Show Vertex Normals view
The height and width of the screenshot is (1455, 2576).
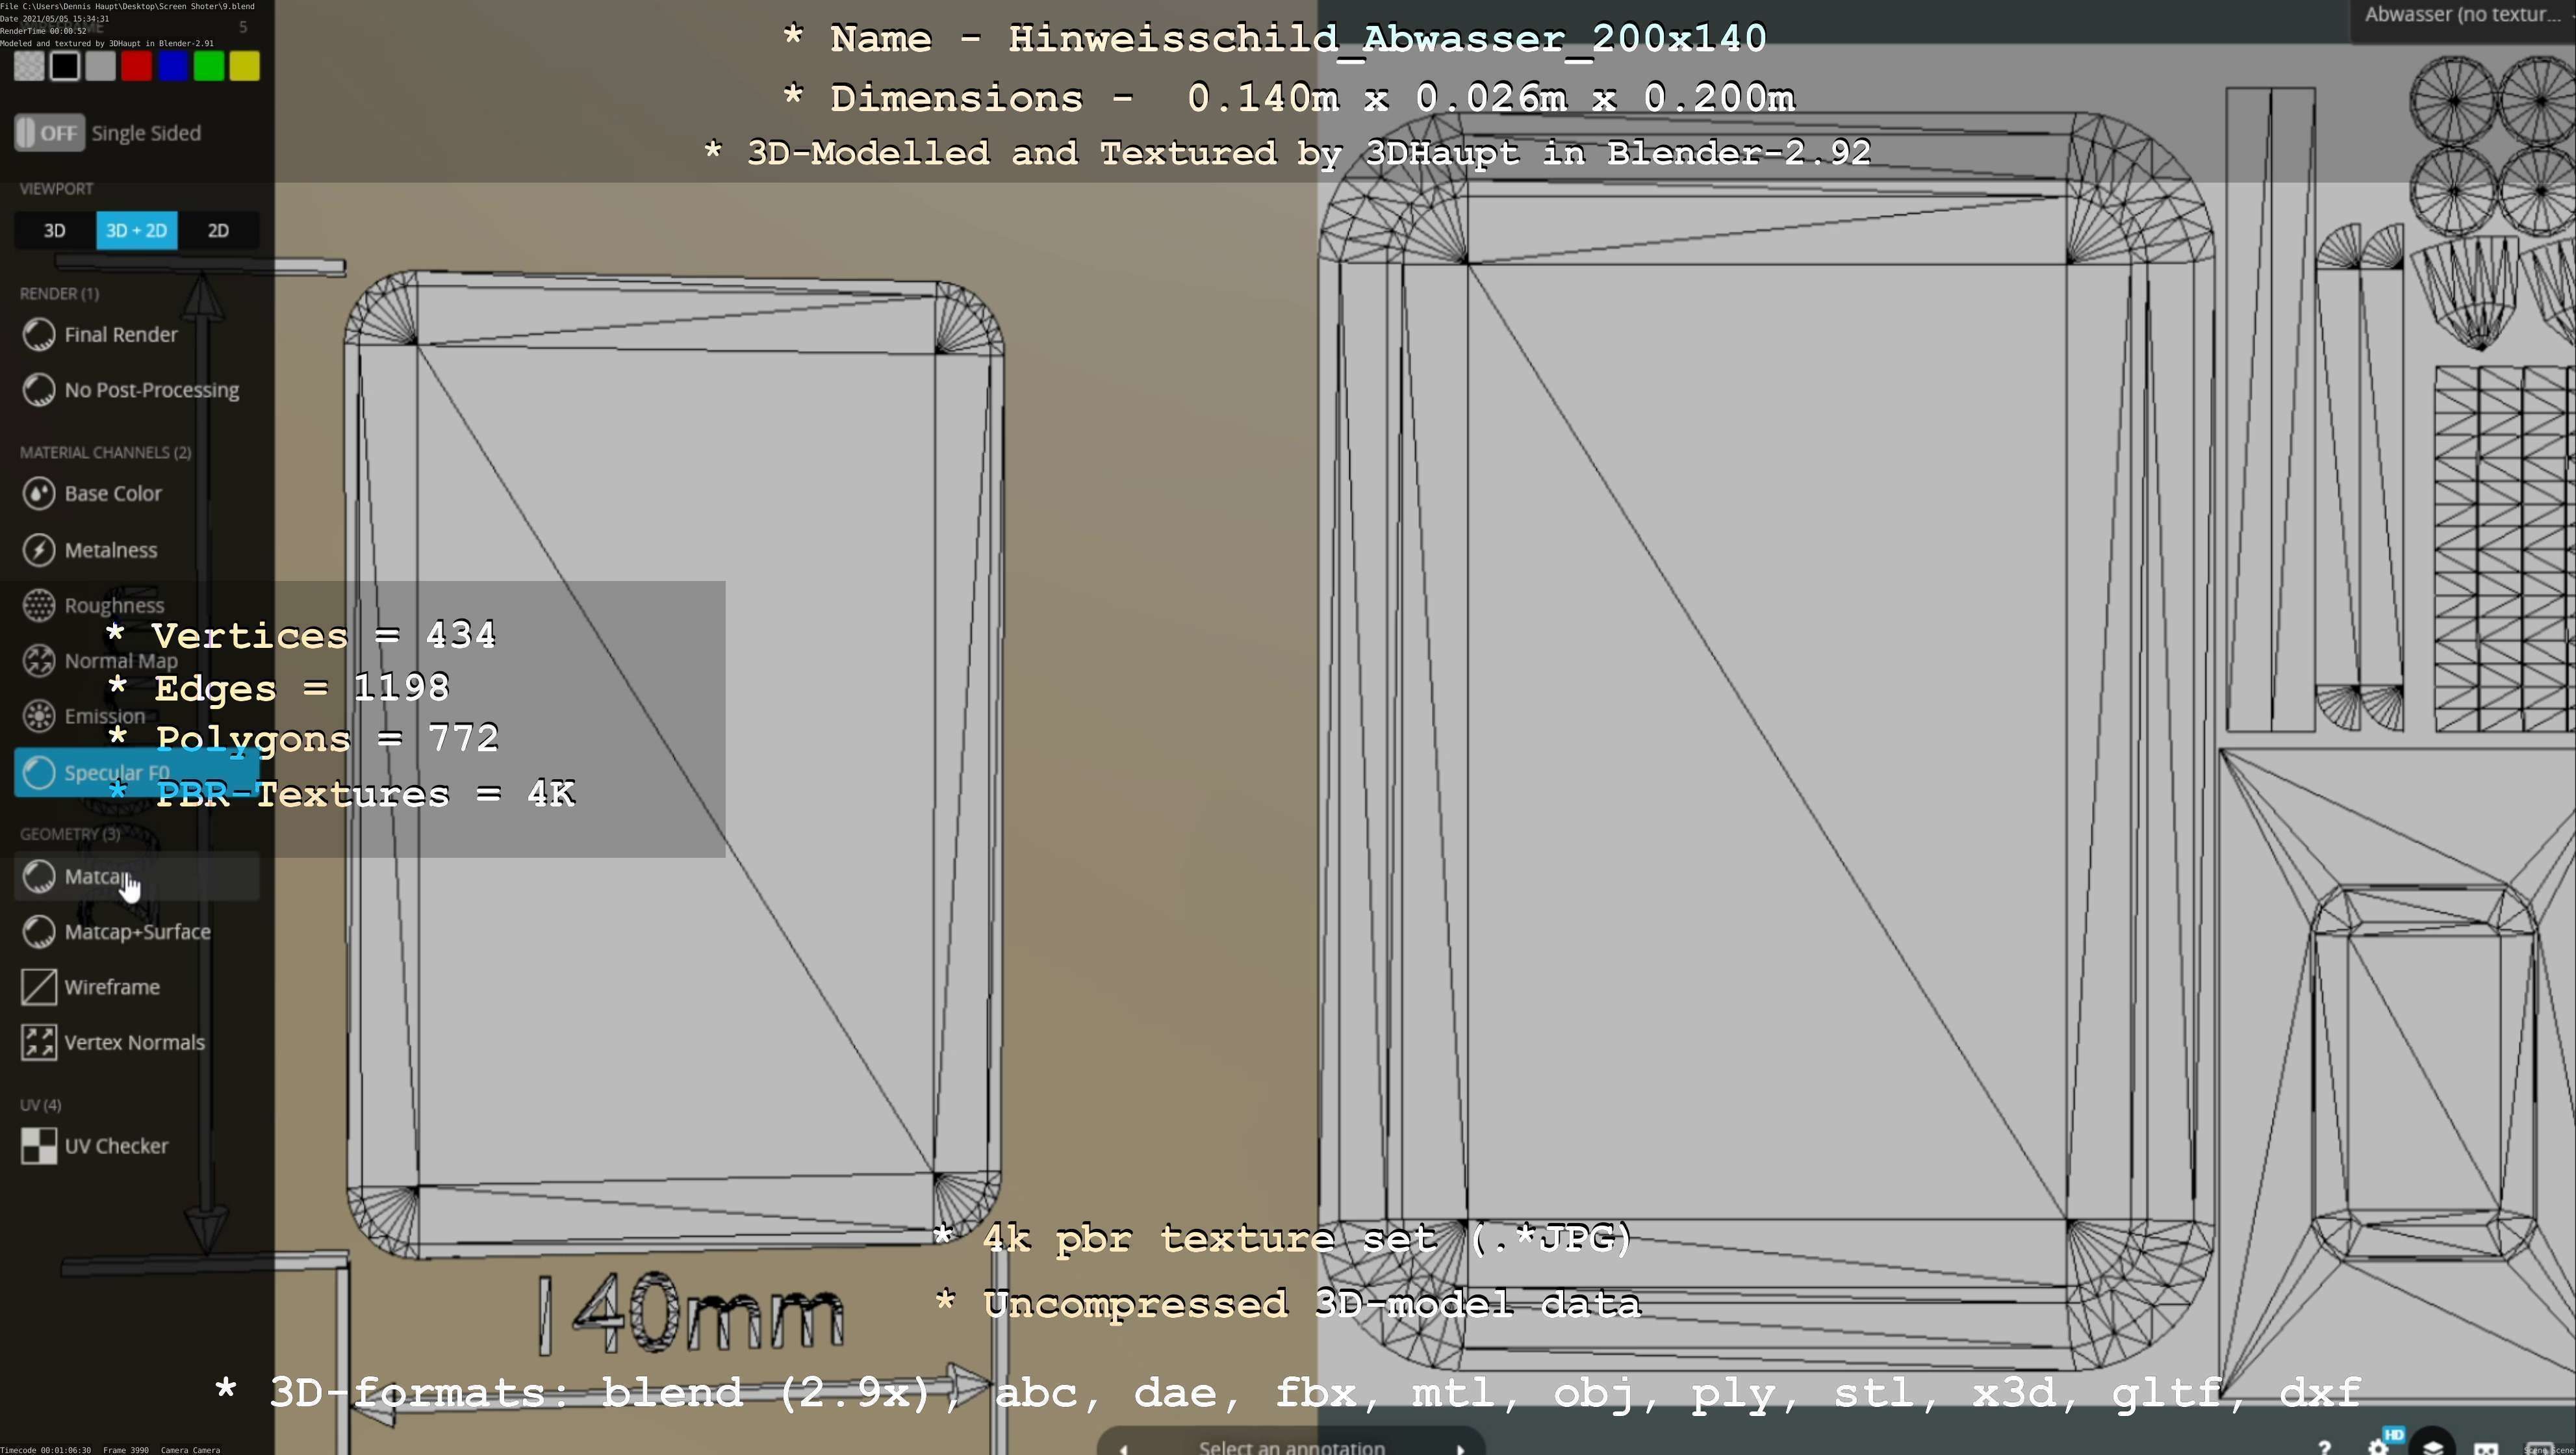(x=137, y=1043)
